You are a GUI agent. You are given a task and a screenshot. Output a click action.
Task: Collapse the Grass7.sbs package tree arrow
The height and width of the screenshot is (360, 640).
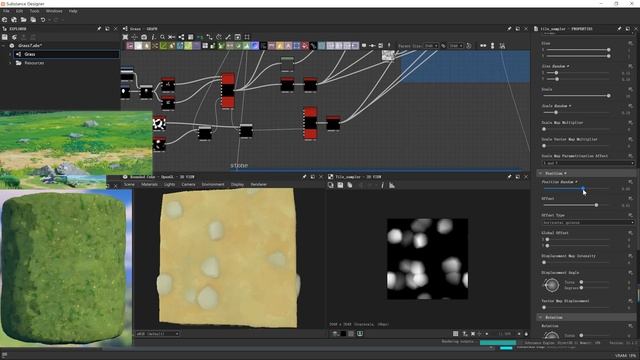(4, 46)
